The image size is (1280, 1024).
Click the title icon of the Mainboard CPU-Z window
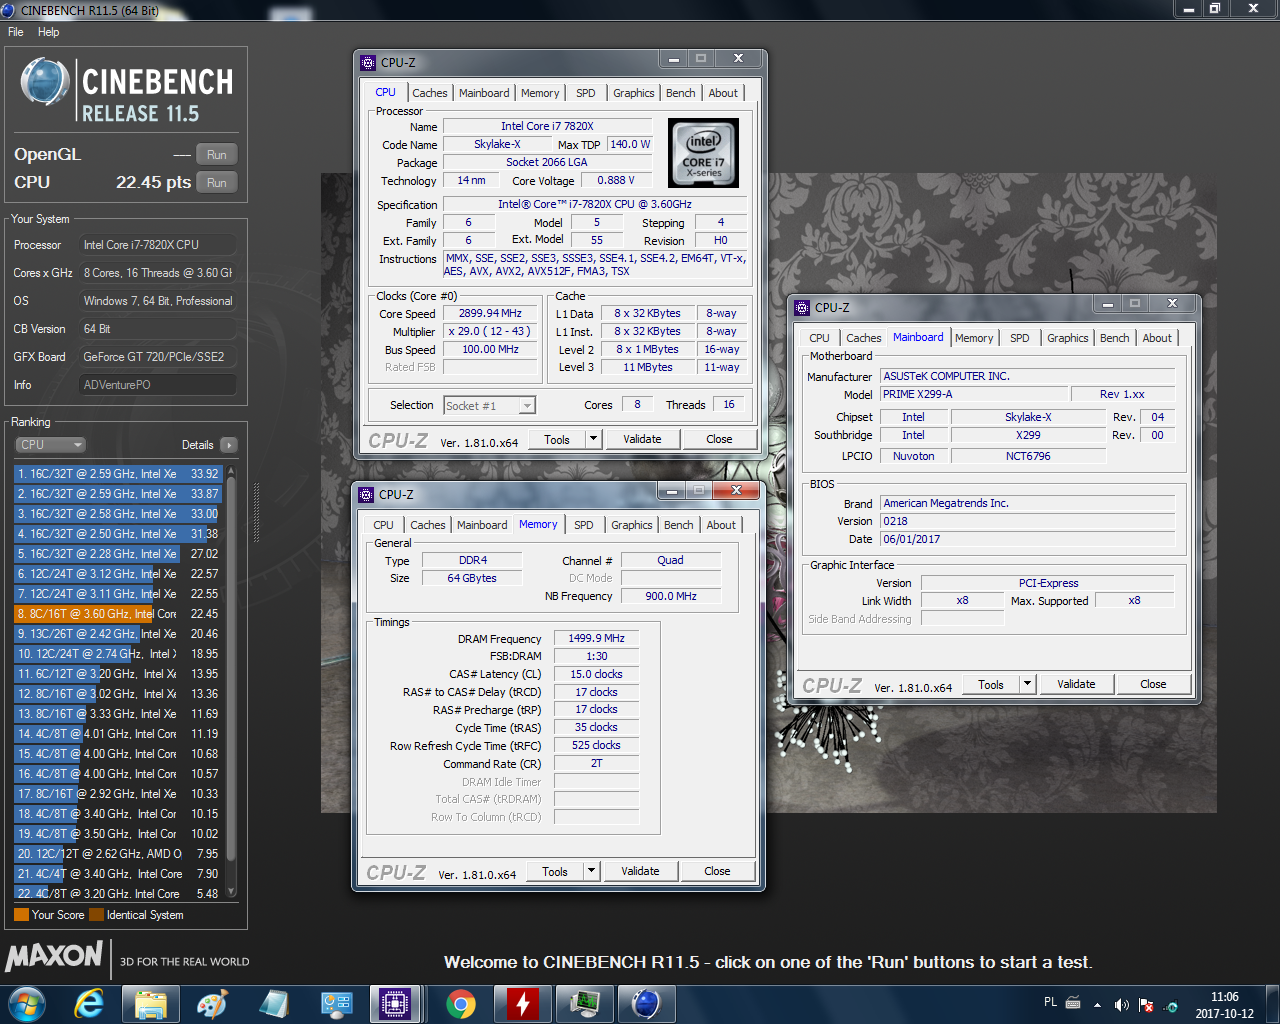[802, 307]
